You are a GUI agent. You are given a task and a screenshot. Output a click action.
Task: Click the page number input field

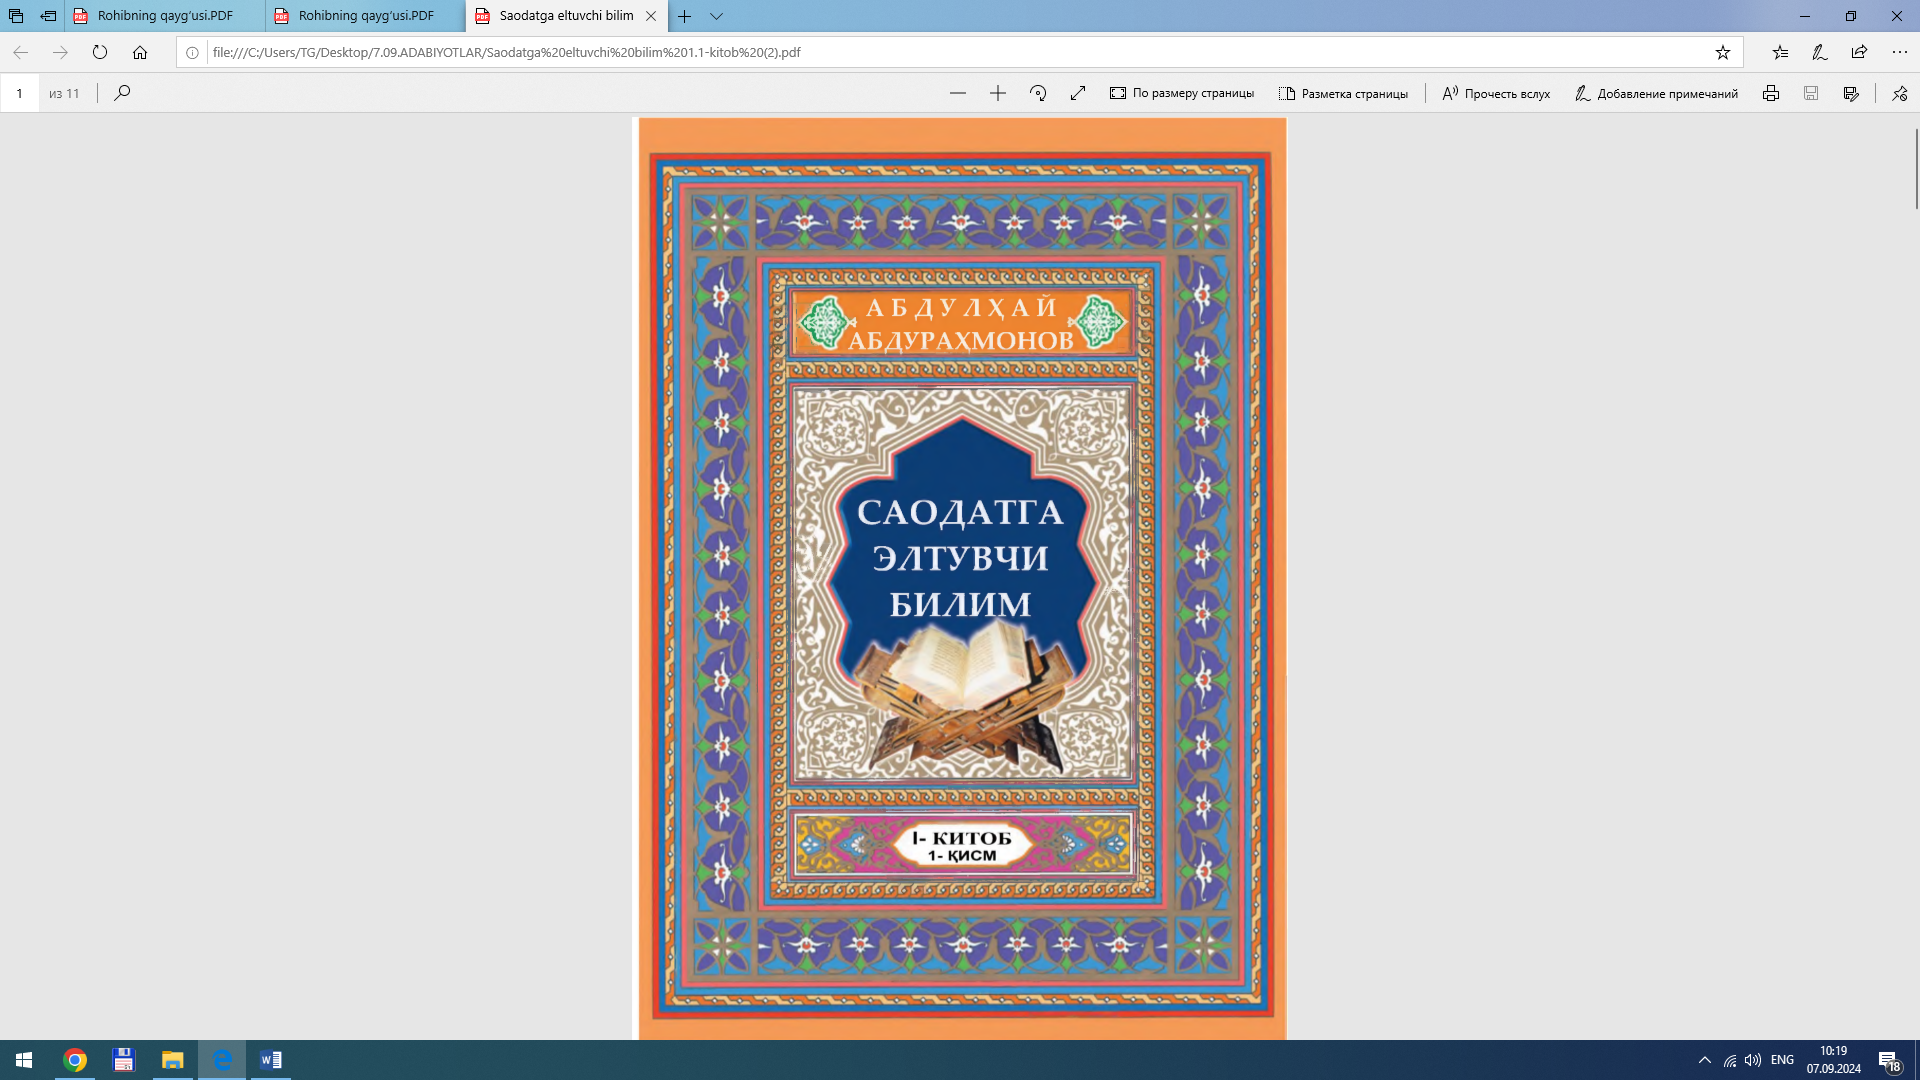click(x=19, y=93)
